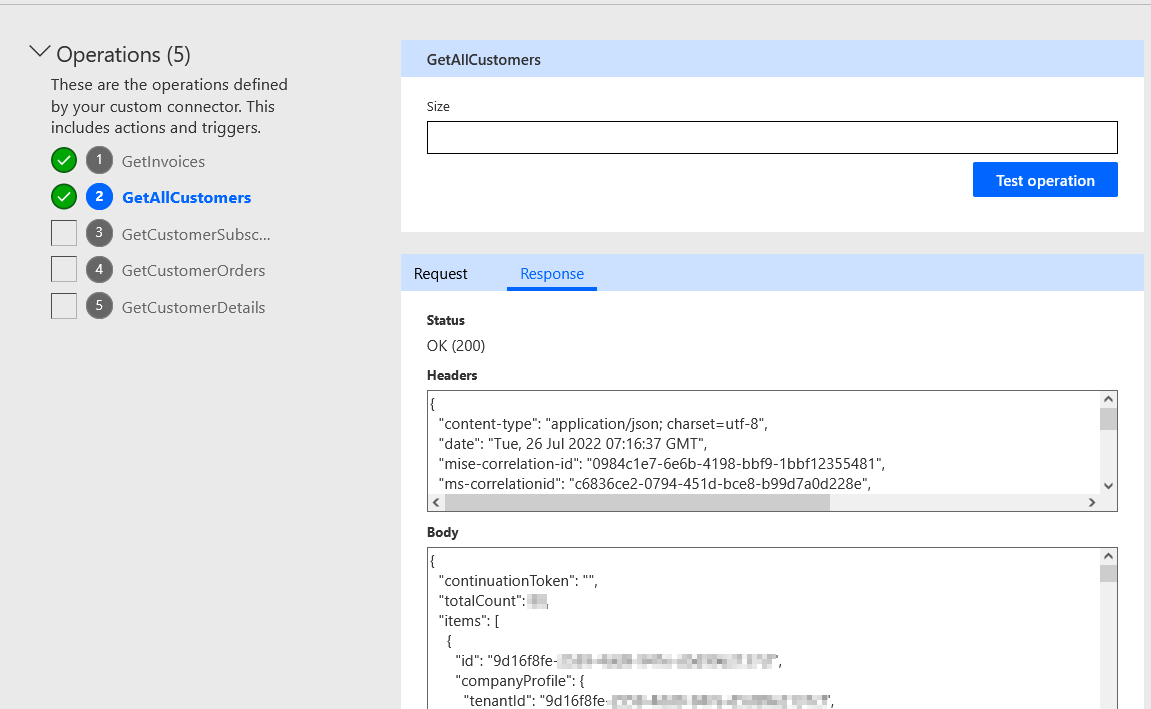
Task: Click the OK (200) status text
Action: 456,346
